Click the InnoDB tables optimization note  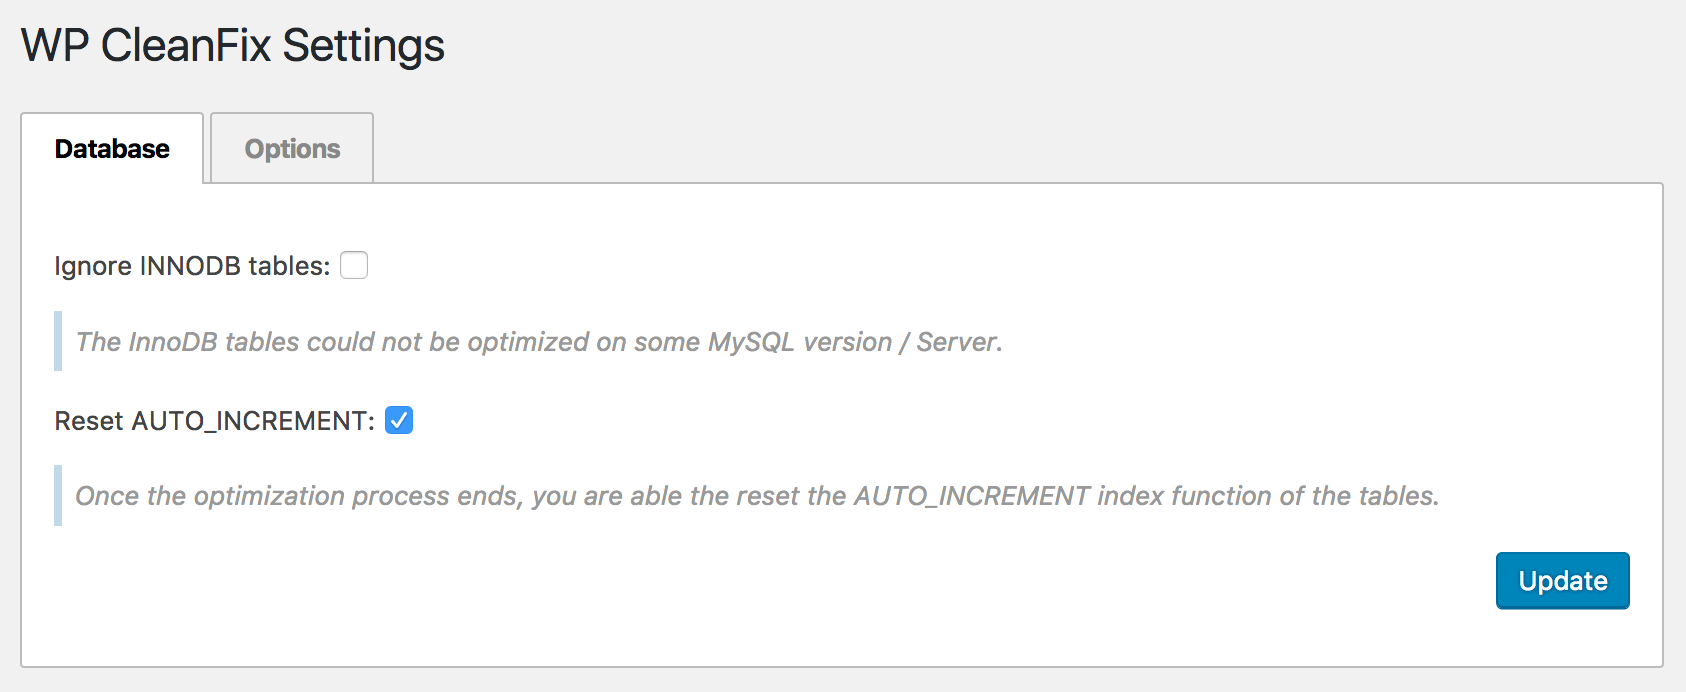point(539,342)
